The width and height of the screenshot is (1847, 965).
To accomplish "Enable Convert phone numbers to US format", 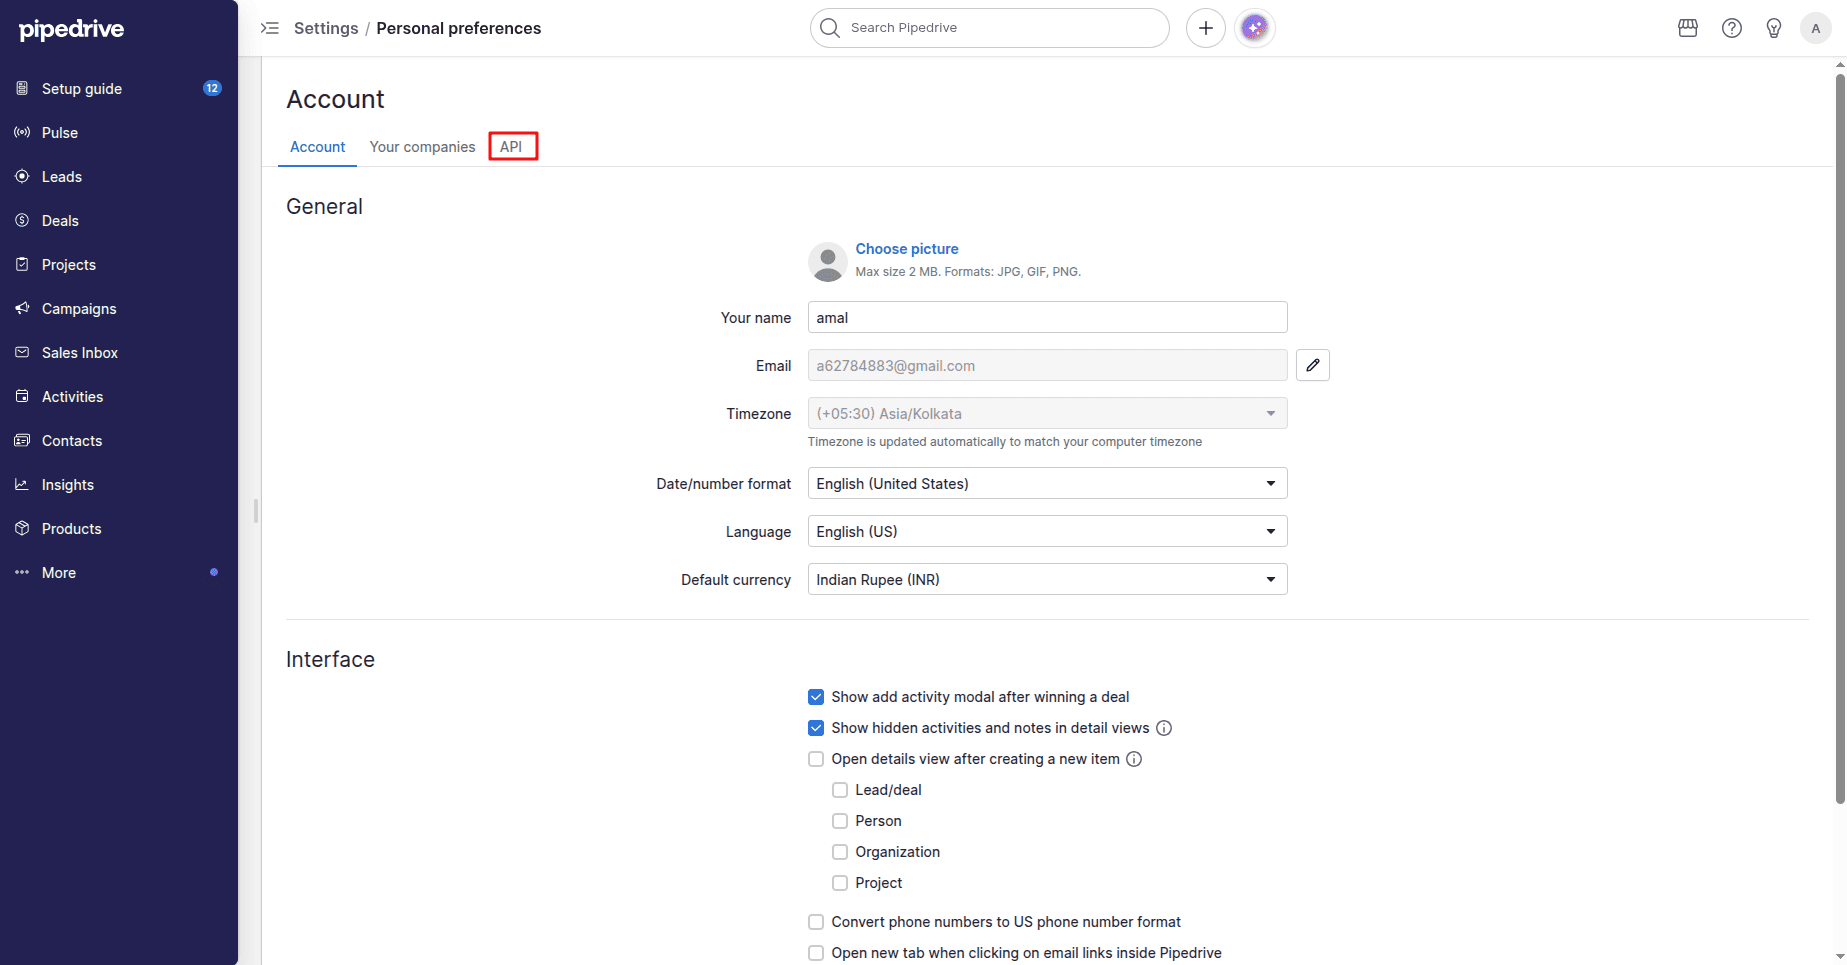I will click(816, 922).
